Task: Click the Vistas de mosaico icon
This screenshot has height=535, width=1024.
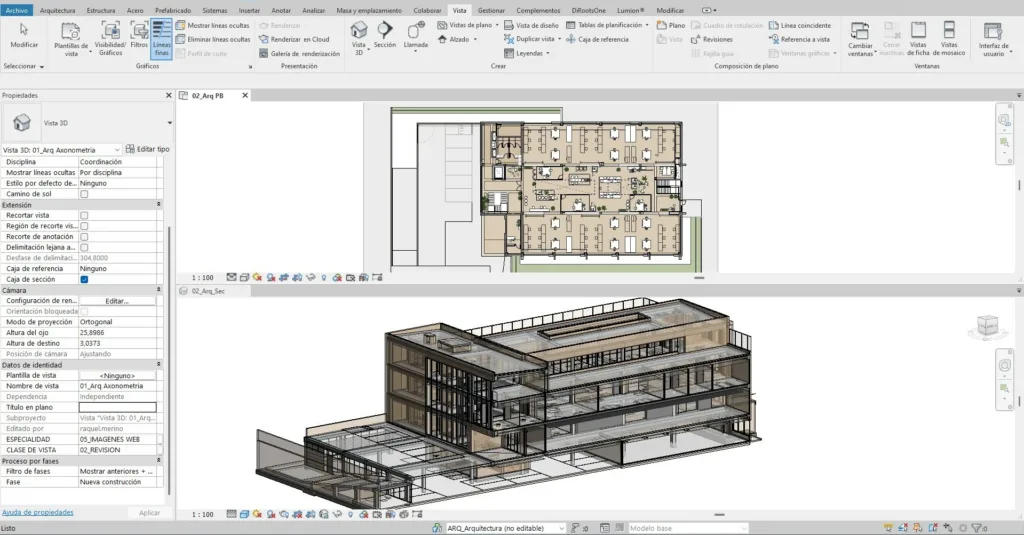Action: click(x=952, y=35)
